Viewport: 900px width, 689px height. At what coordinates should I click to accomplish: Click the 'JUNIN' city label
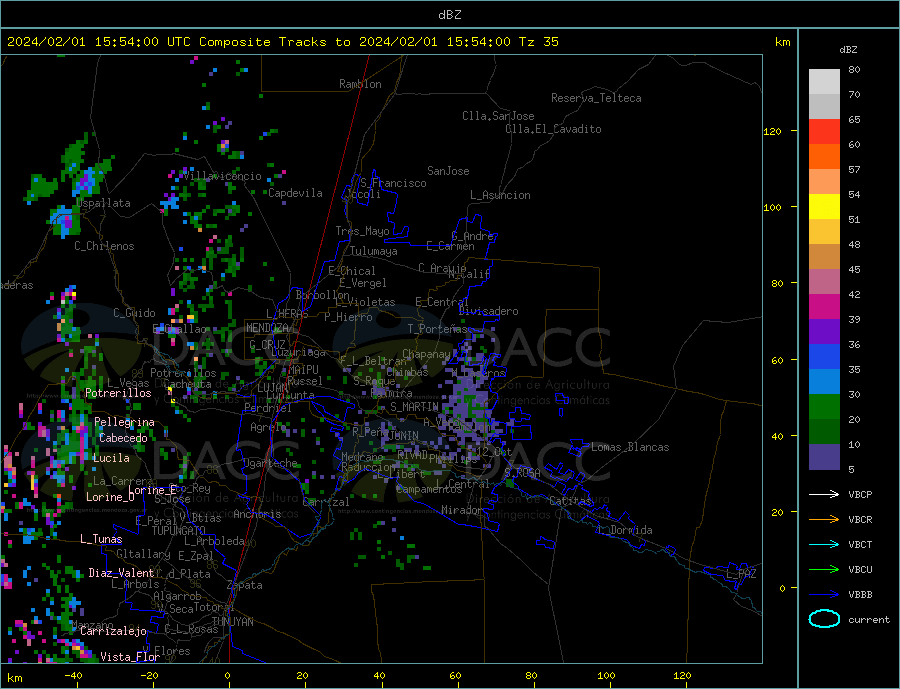(x=403, y=436)
